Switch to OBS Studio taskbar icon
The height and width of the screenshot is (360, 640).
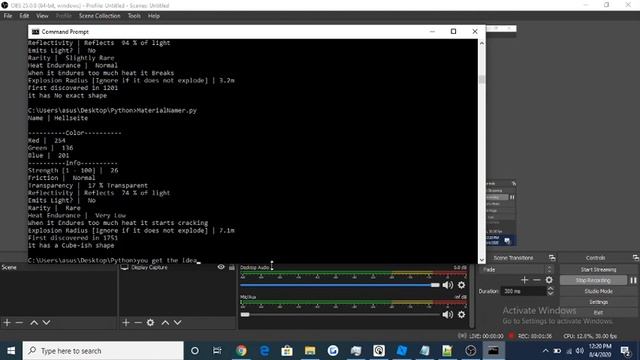point(470,351)
